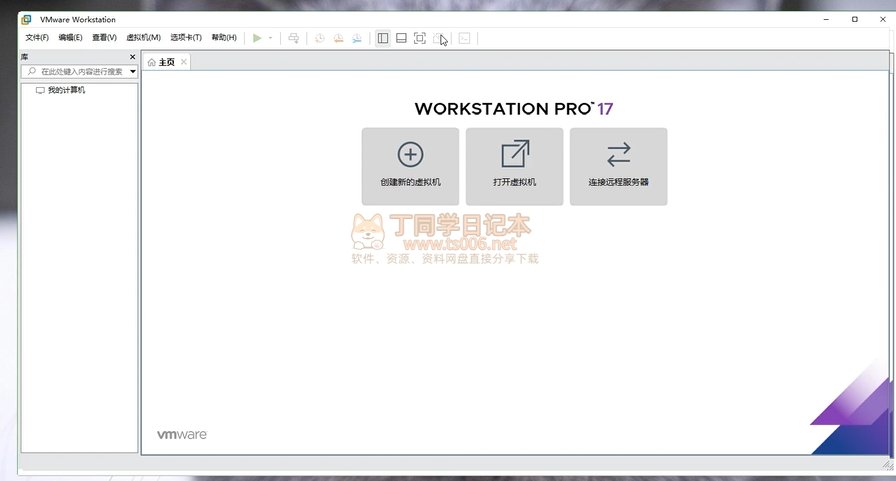
Task: Click 打开虚拟机 tile
Action: (x=514, y=166)
